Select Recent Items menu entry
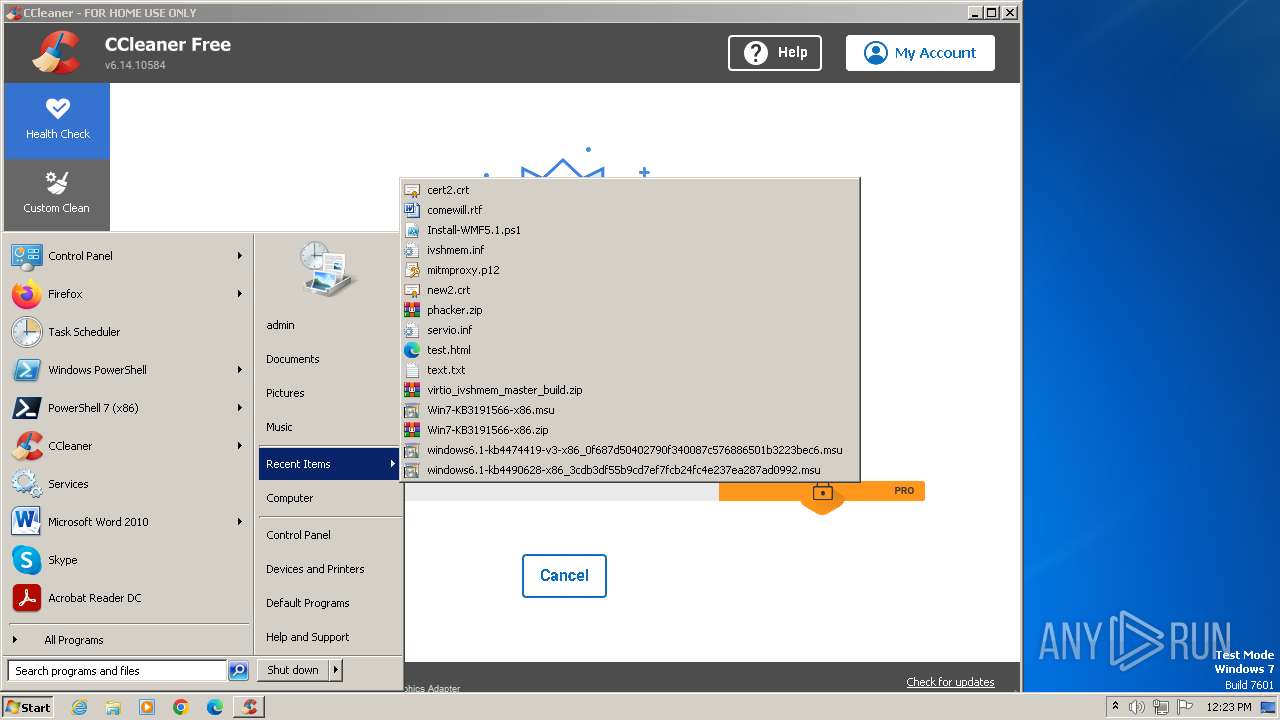The width and height of the screenshot is (1280, 720). 330,464
